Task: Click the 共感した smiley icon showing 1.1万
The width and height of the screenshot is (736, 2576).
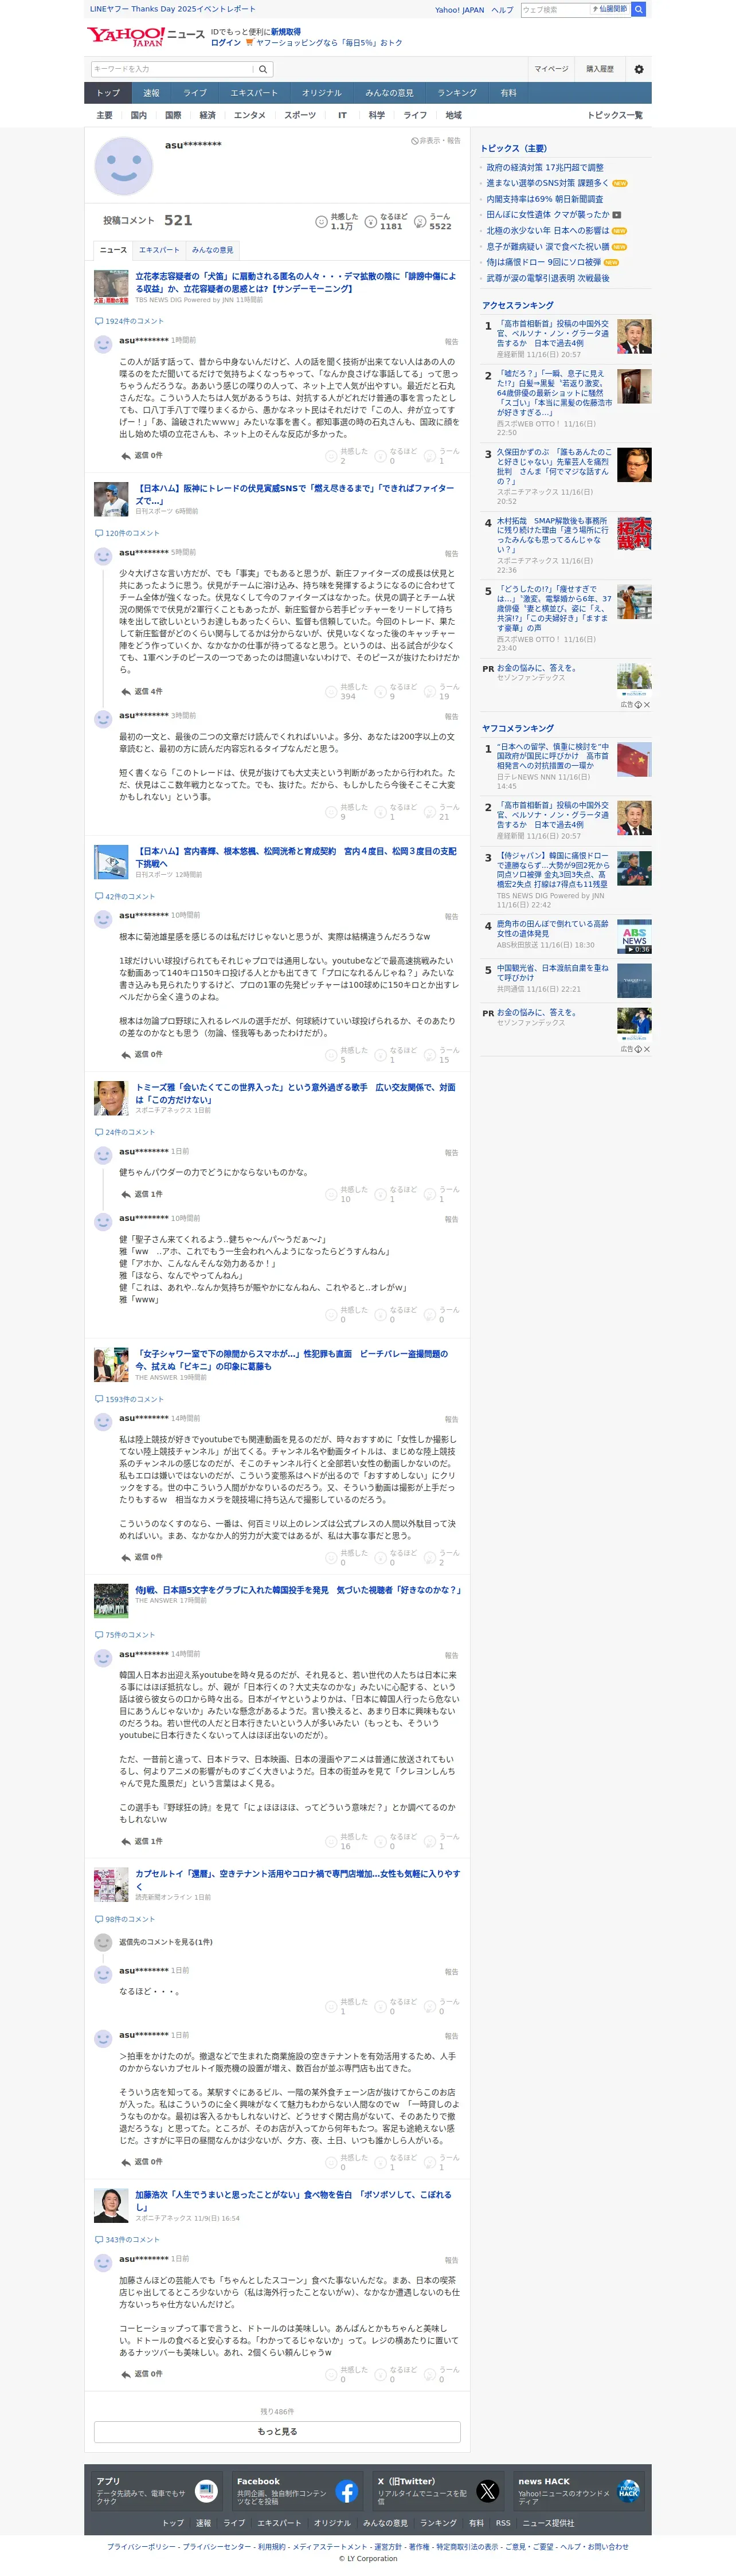Action: pos(321,221)
